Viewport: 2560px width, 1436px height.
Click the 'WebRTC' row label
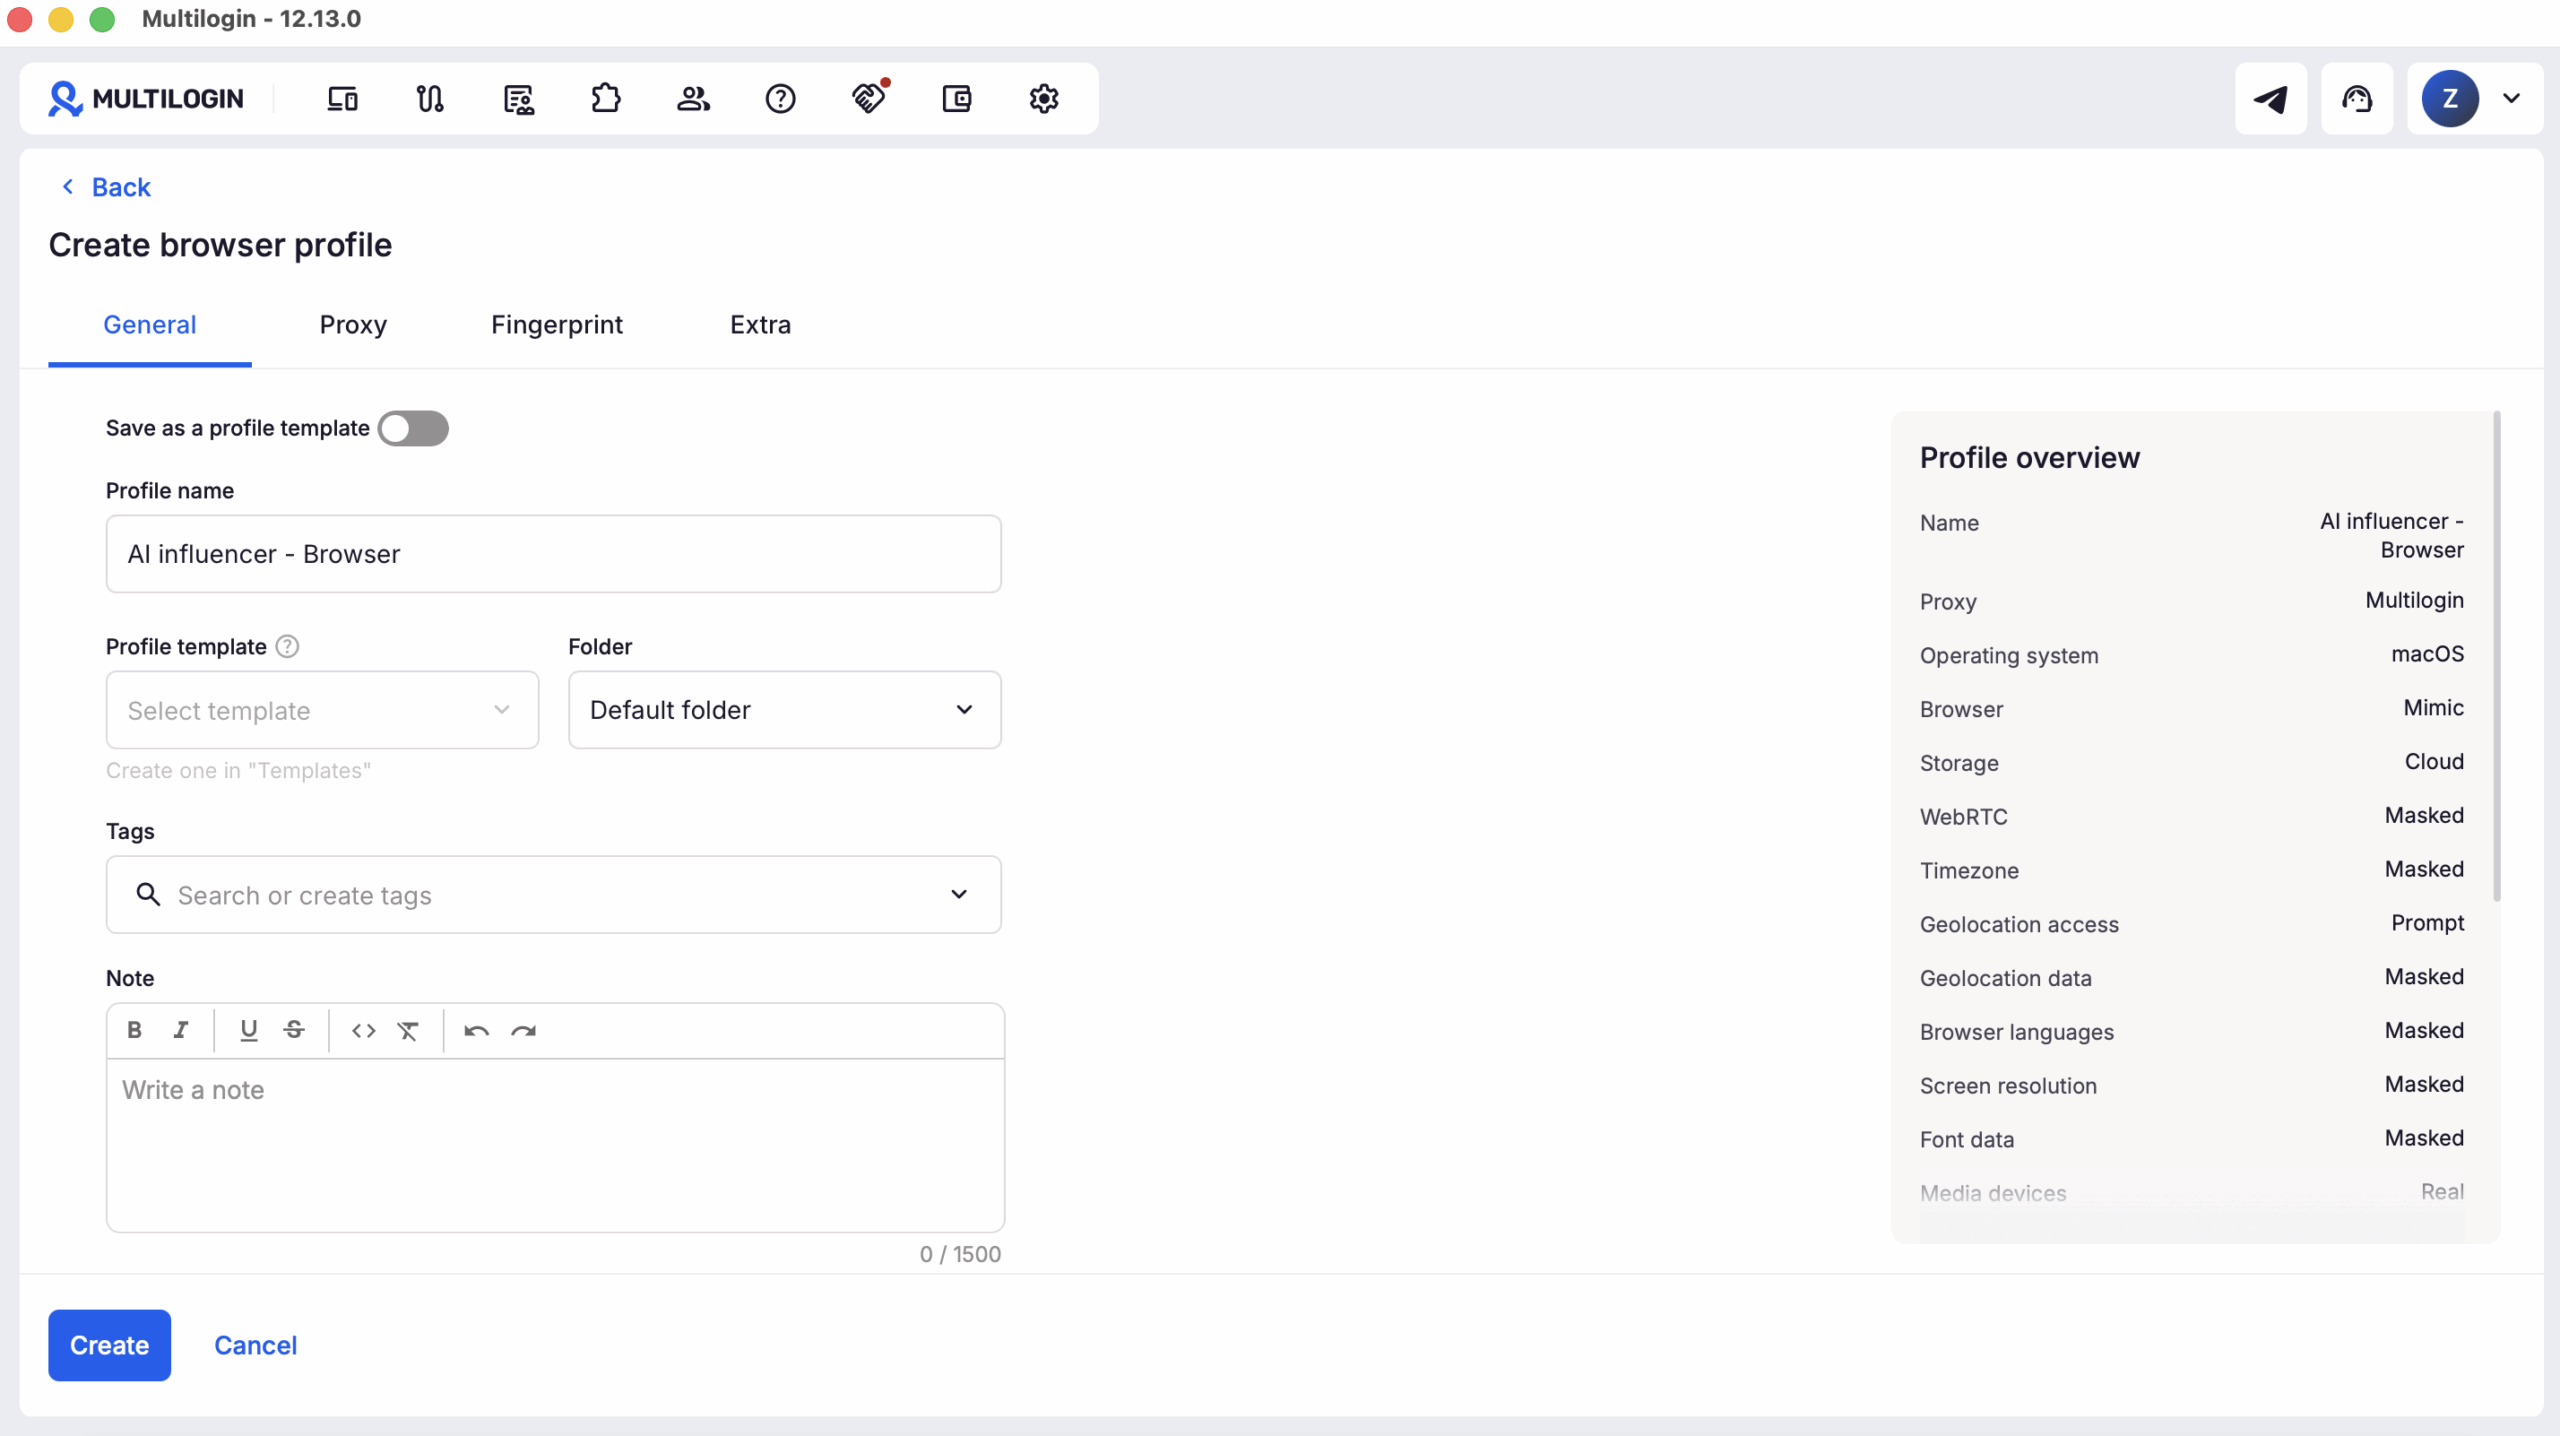(1963, 817)
